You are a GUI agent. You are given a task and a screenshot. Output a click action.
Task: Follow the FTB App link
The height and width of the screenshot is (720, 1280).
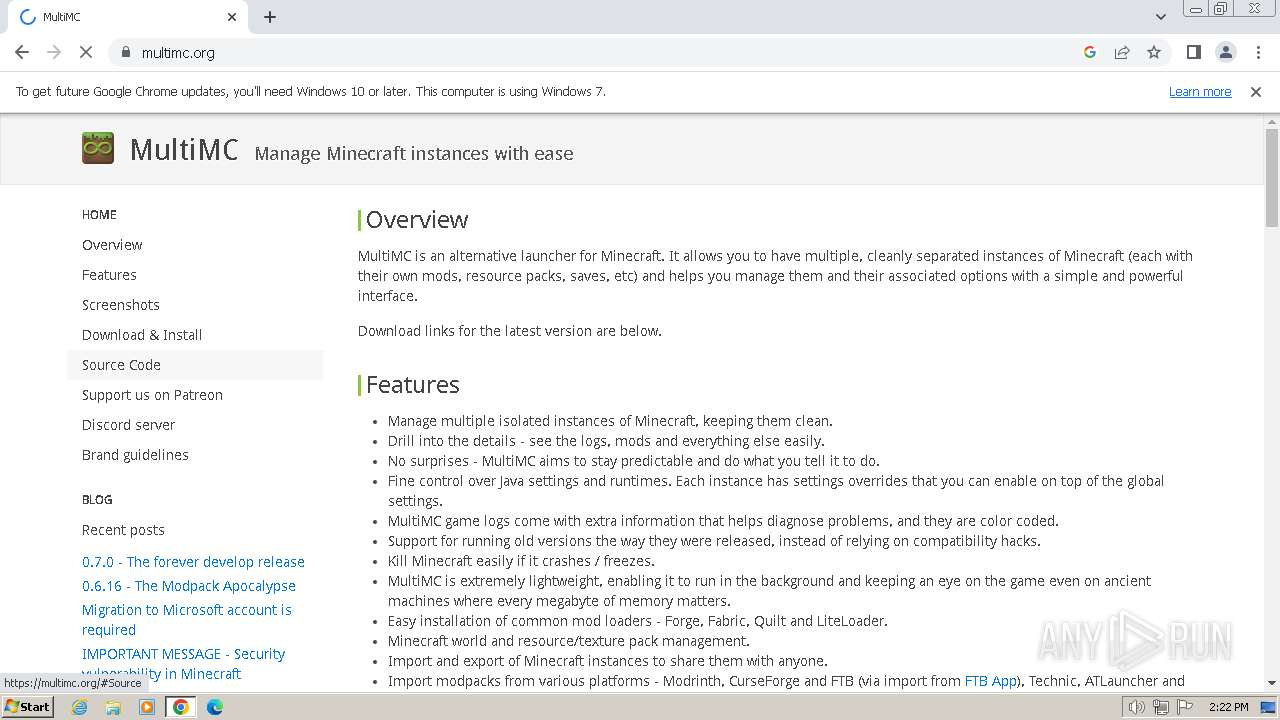[x=990, y=681]
